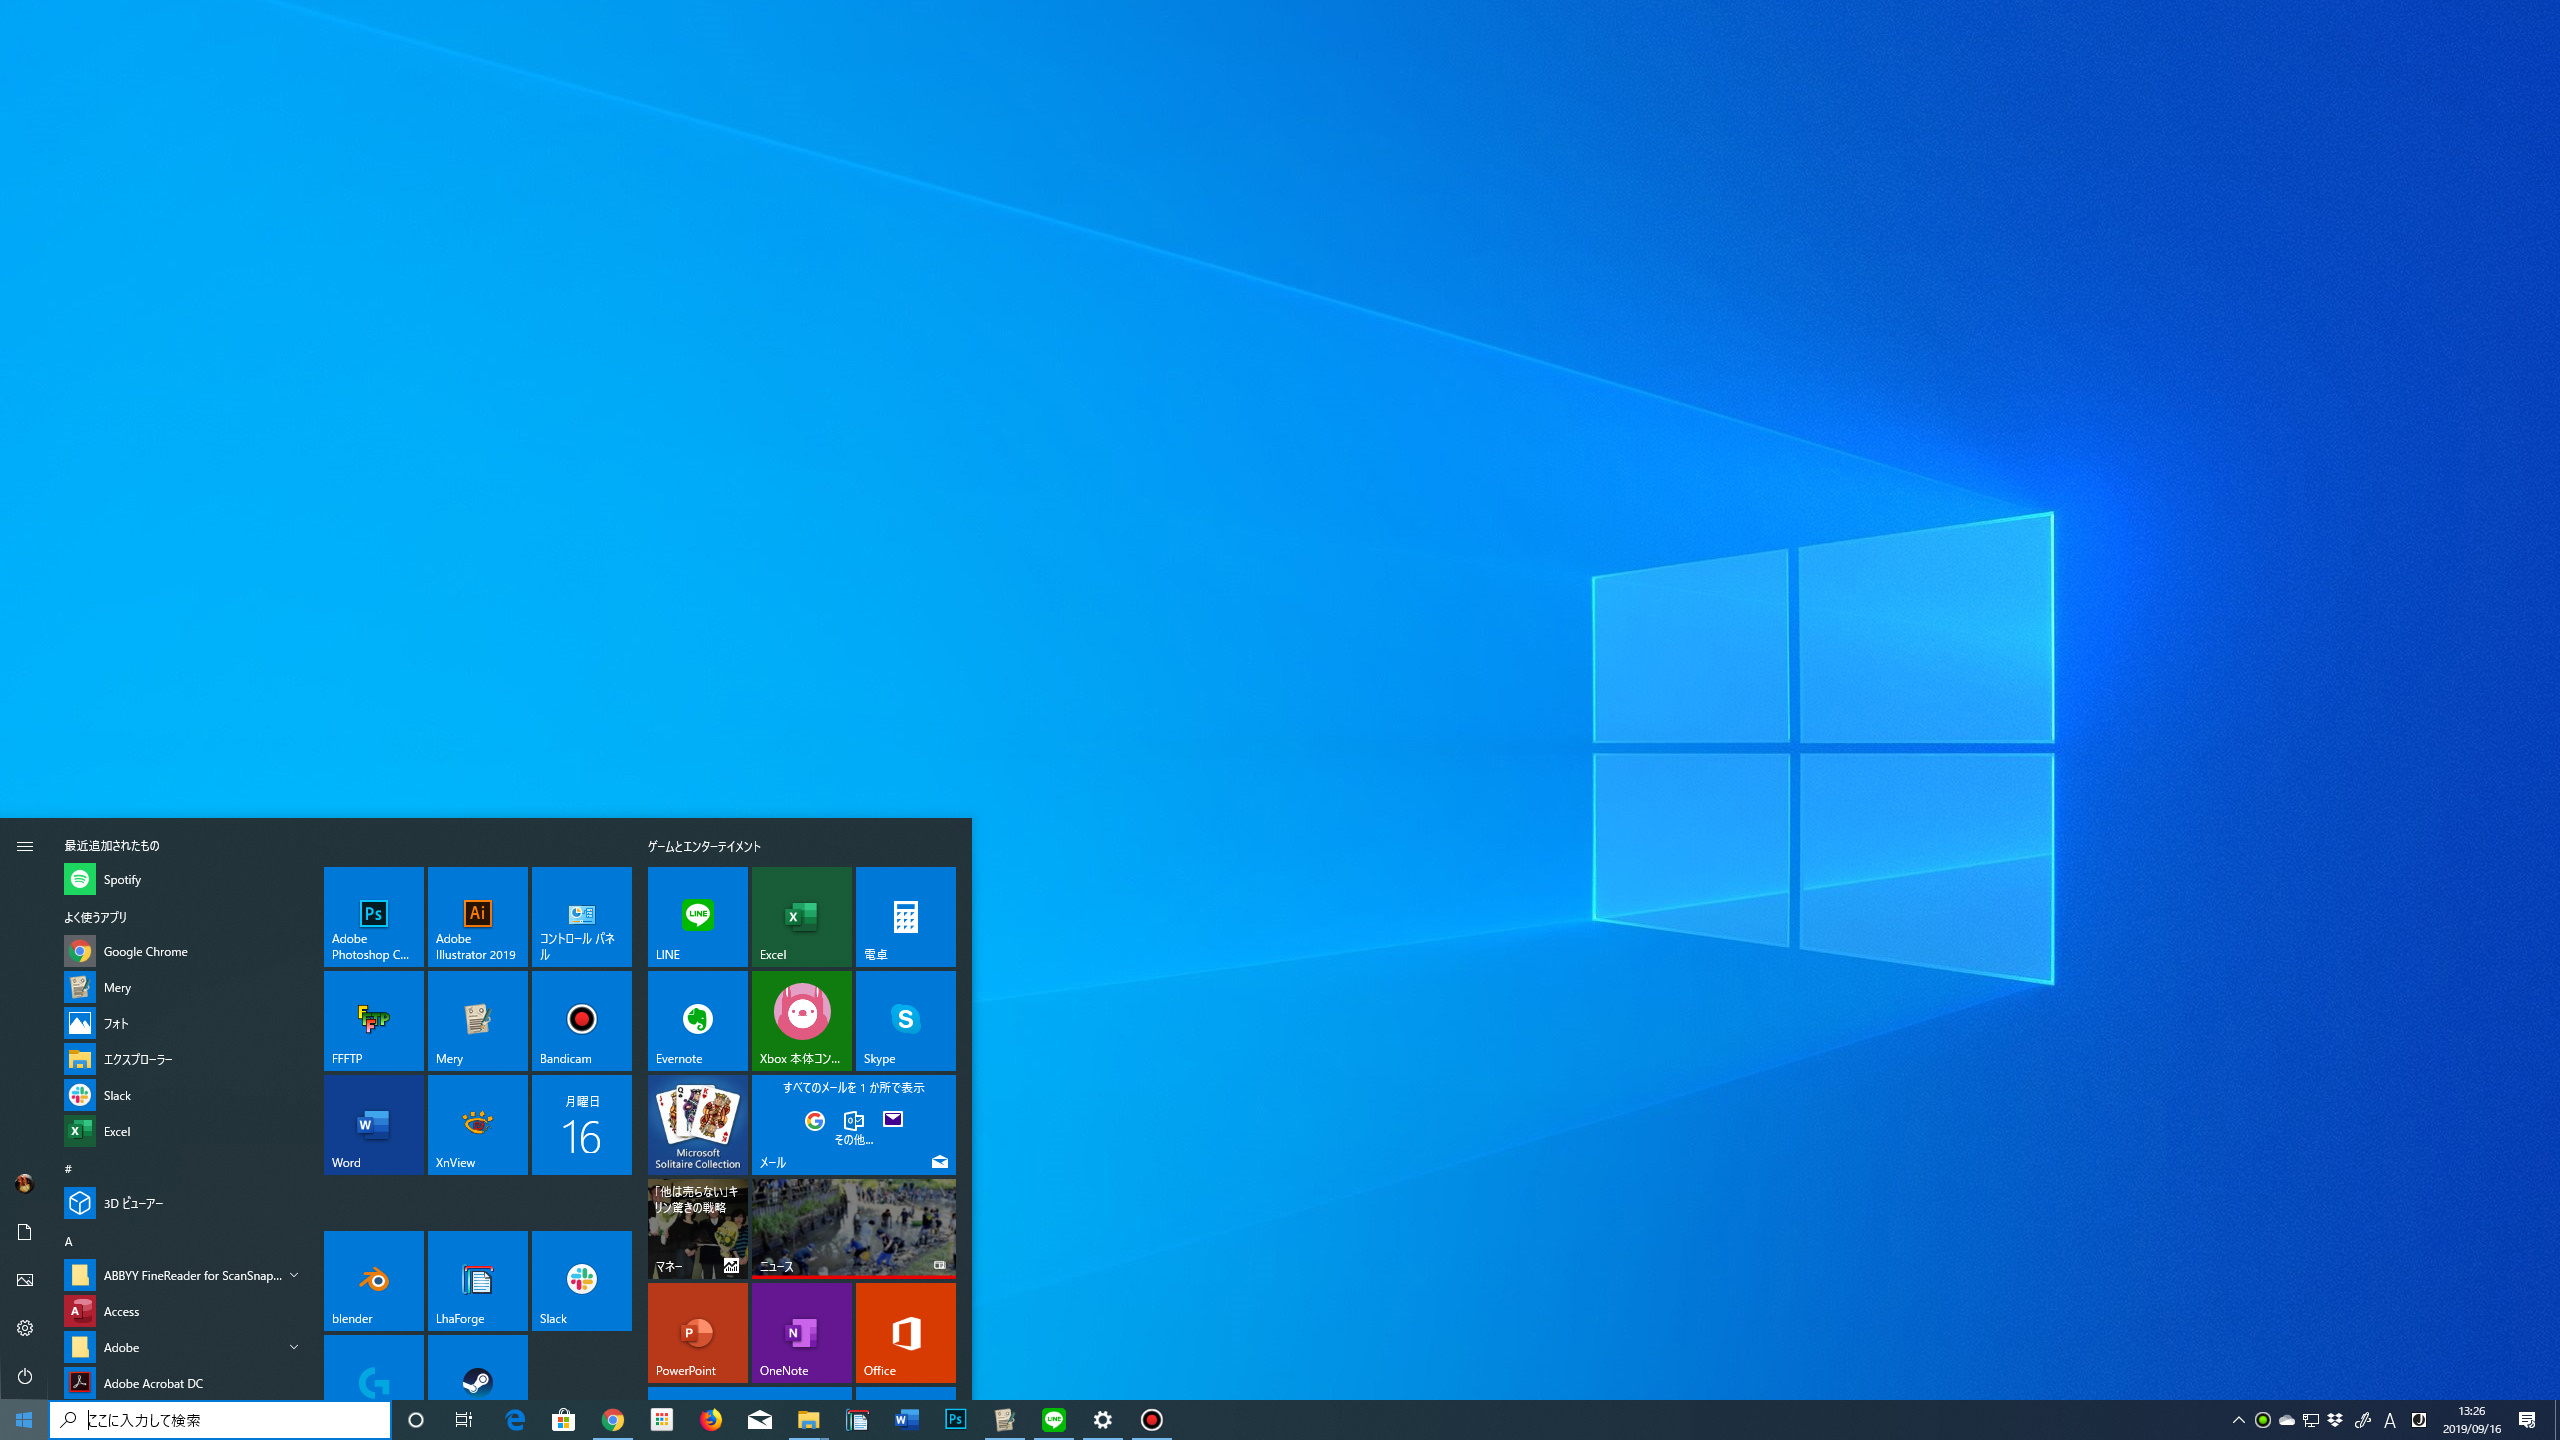Open Microsoft Solitaire Collection tile
This screenshot has width=2560, height=1440.
point(696,1124)
